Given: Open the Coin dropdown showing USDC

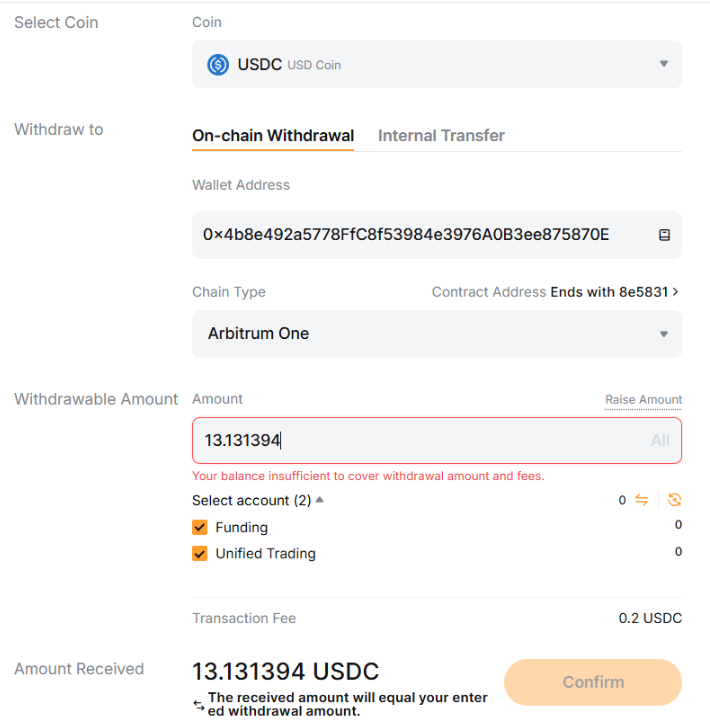Looking at the screenshot, I should [436, 65].
